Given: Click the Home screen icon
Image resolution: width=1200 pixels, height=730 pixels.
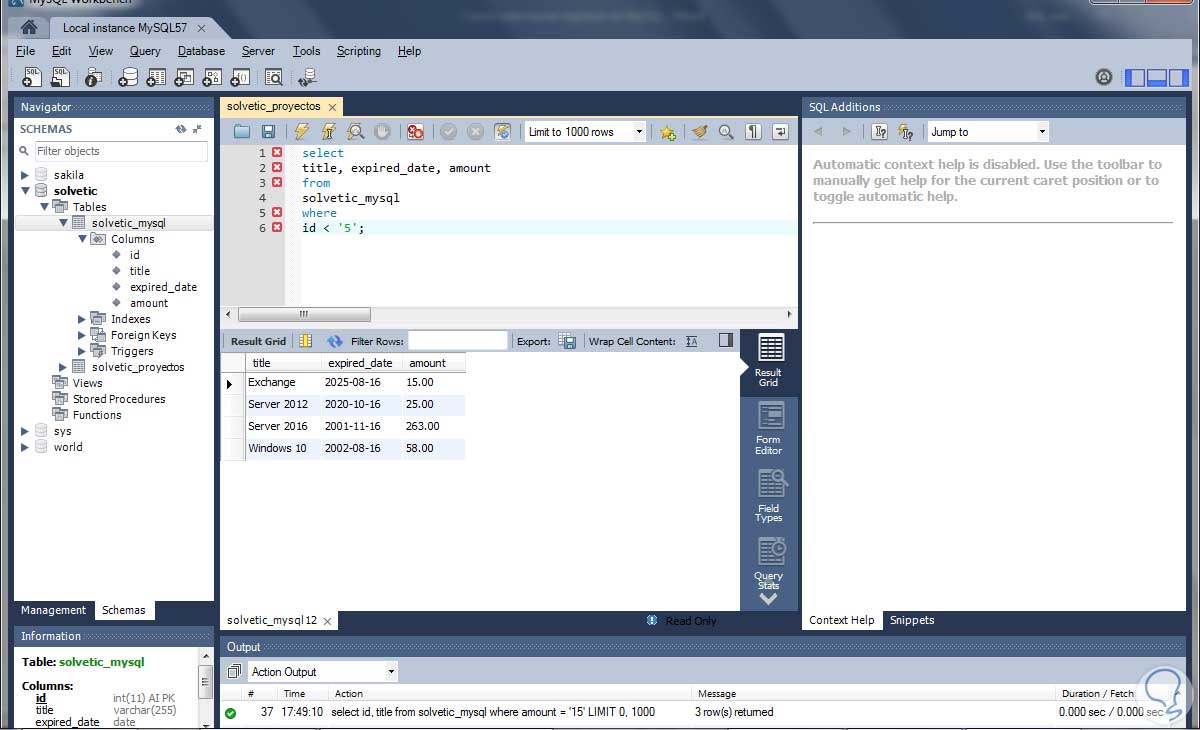Looking at the screenshot, I should coord(29,27).
